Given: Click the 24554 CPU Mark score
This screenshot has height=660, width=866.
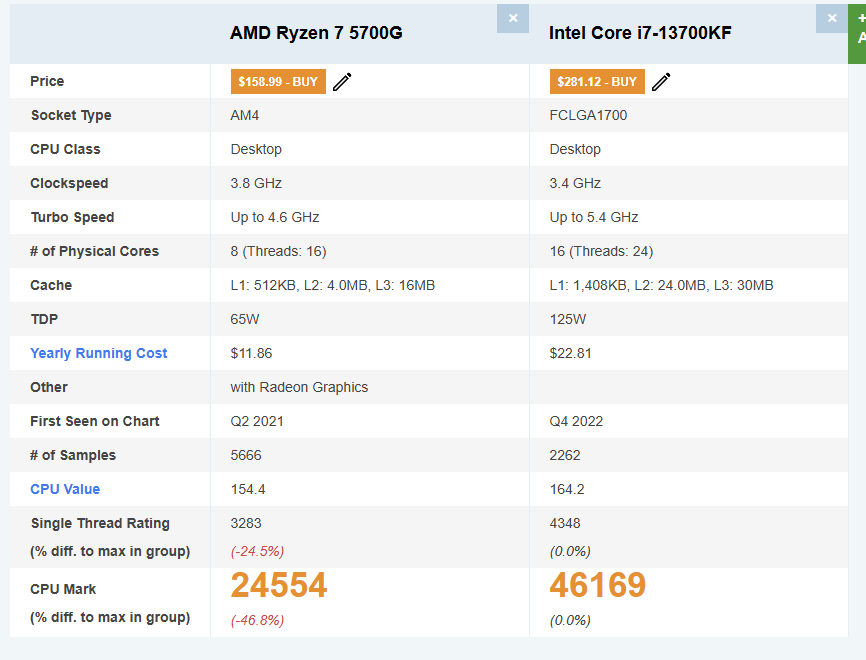Looking at the screenshot, I should pyautogui.click(x=279, y=585).
